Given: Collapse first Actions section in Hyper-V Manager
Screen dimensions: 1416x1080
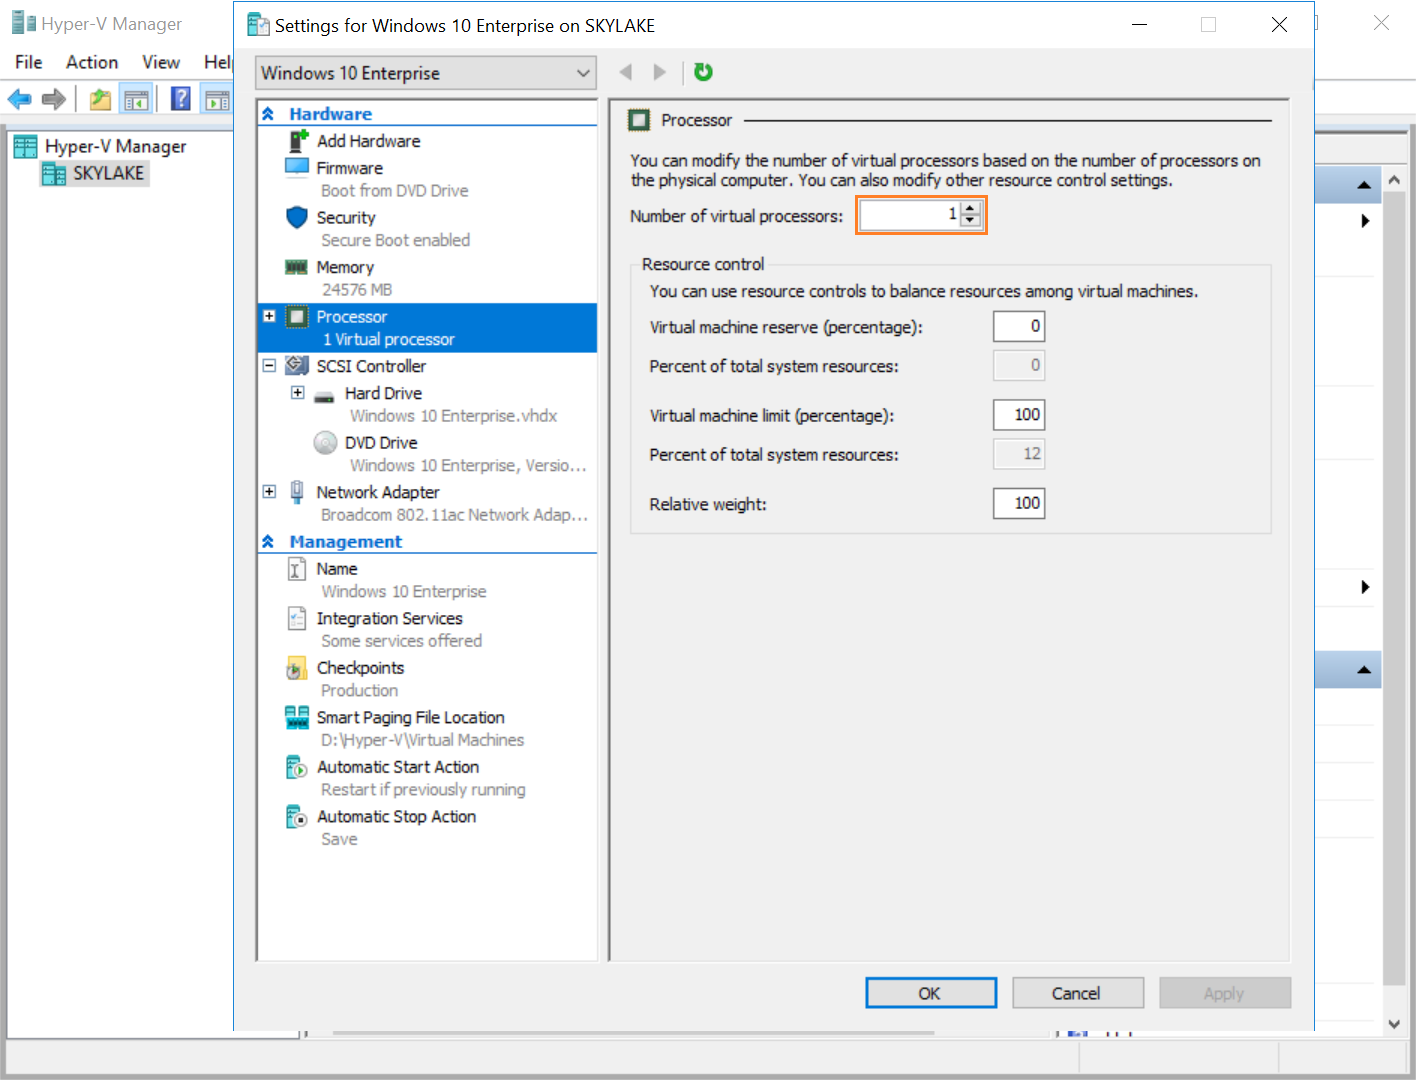Looking at the screenshot, I should pyautogui.click(x=1364, y=185).
